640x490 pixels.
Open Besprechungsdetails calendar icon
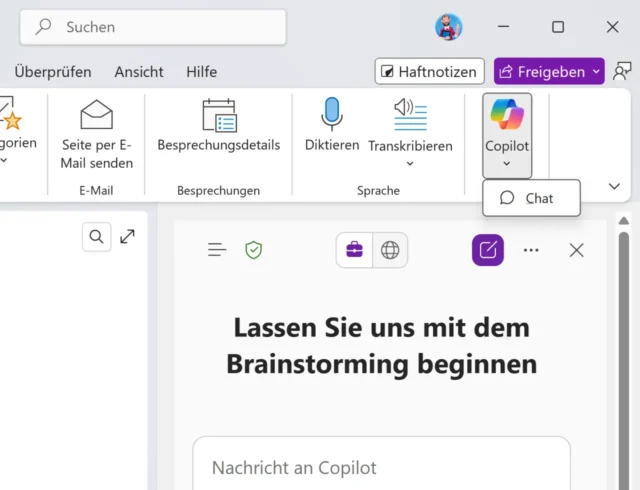point(219,116)
